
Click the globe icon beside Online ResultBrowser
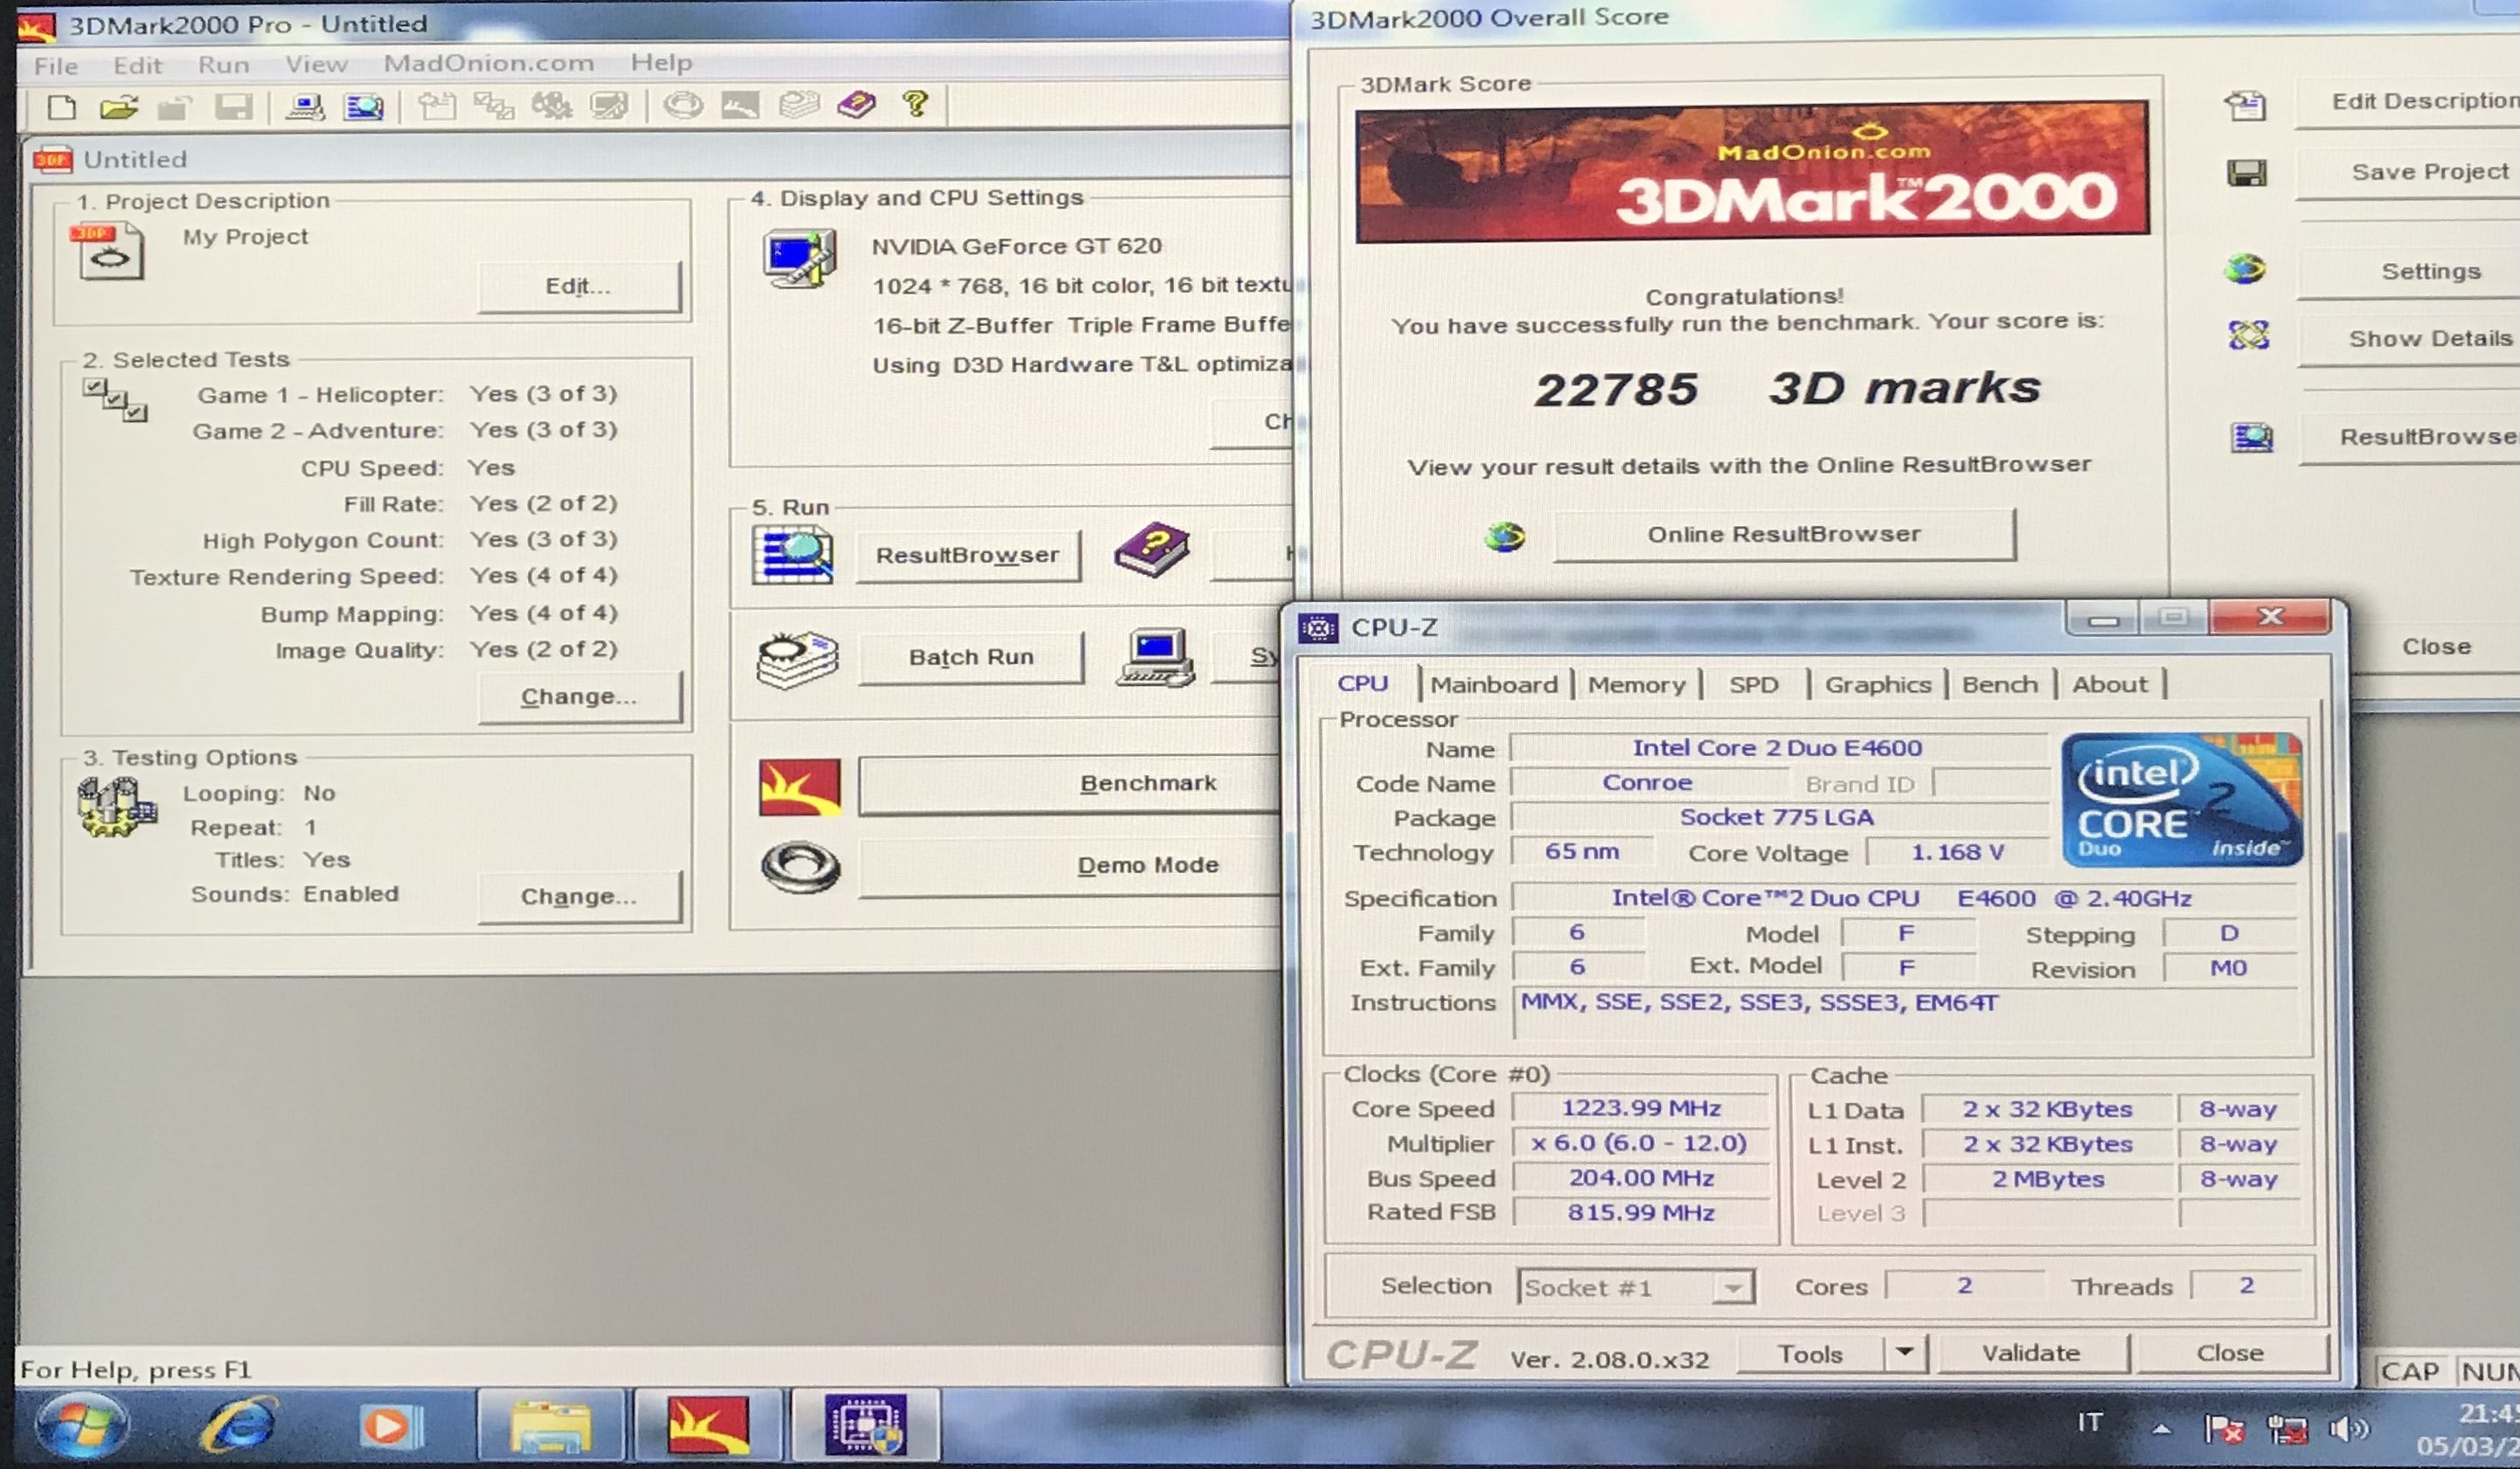(x=1505, y=537)
